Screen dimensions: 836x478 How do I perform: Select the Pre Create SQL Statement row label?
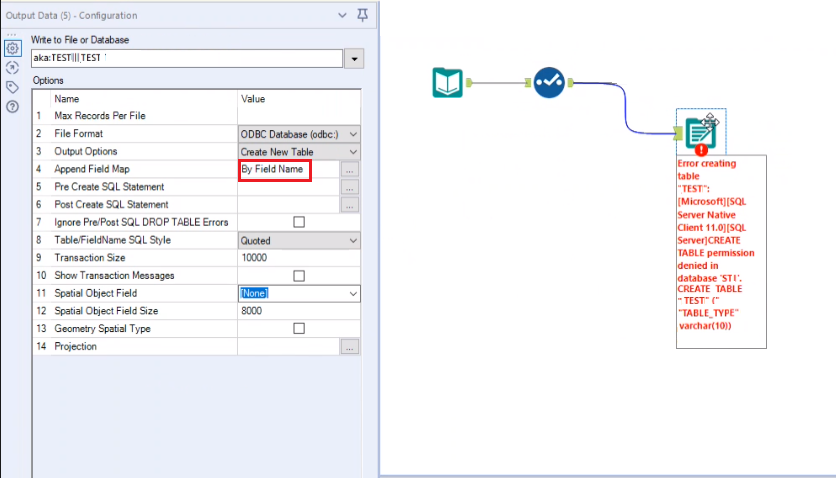109,187
